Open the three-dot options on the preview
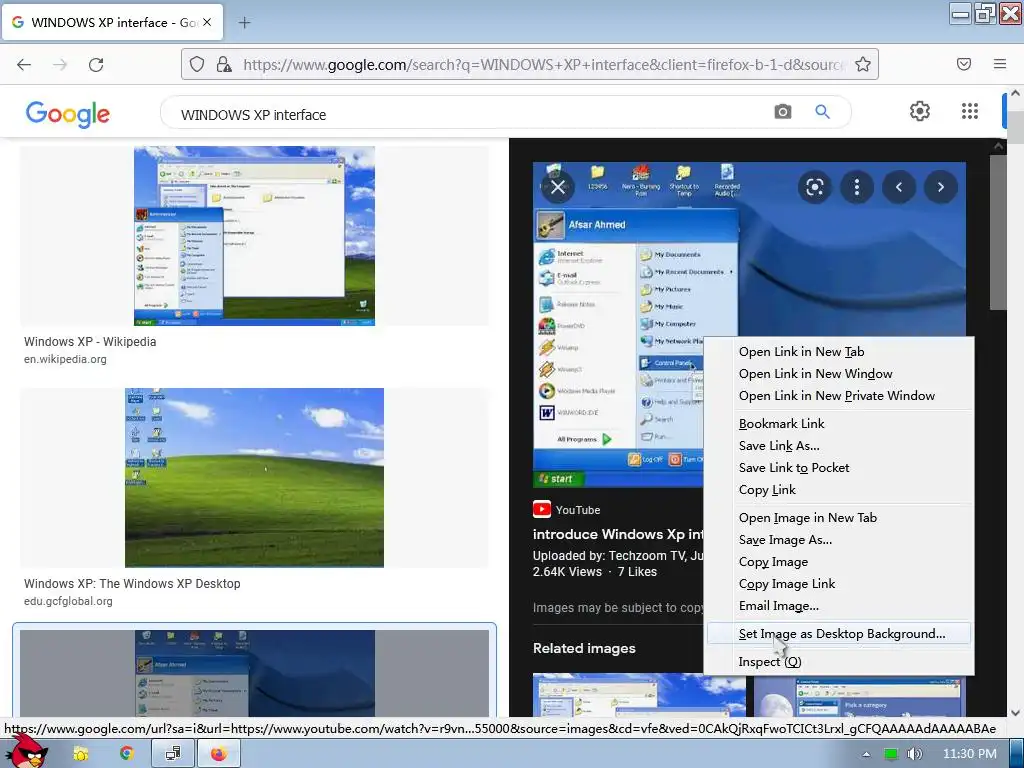Image resolution: width=1024 pixels, height=768 pixels. coord(856,187)
